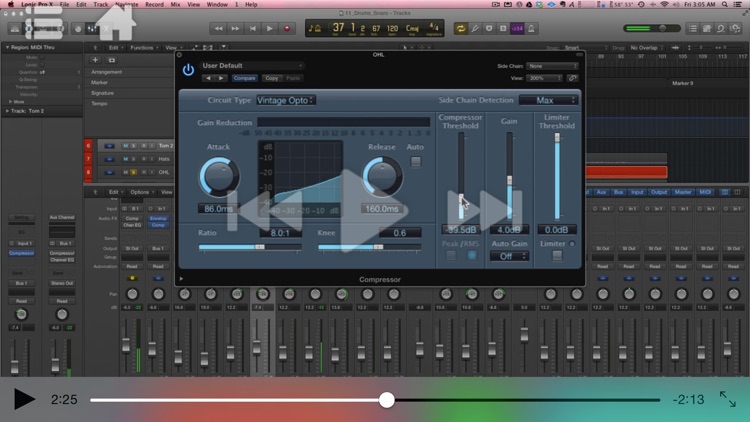Toggle Mute on the Tom 2 track
The image size is (750, 422).
click(125, 145)
